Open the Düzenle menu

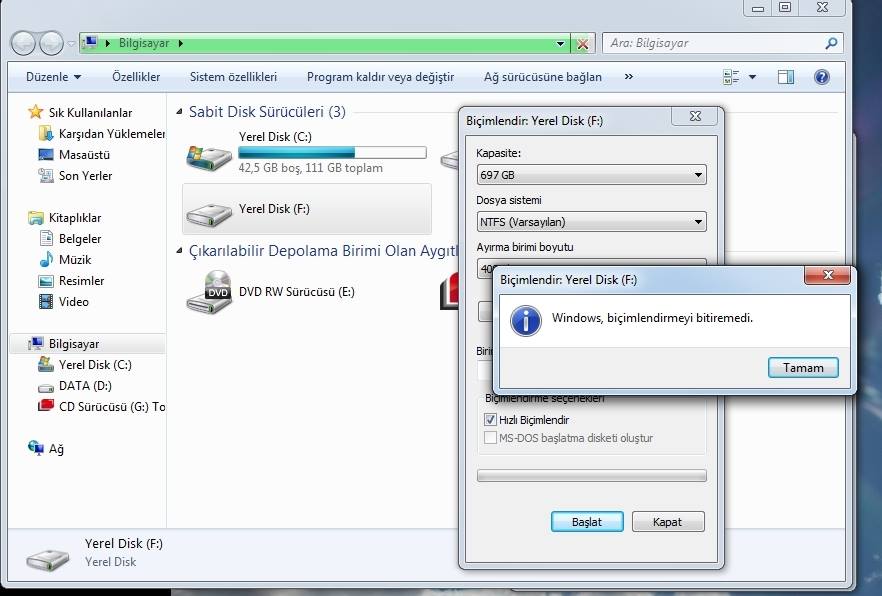[x=53, y=76]
